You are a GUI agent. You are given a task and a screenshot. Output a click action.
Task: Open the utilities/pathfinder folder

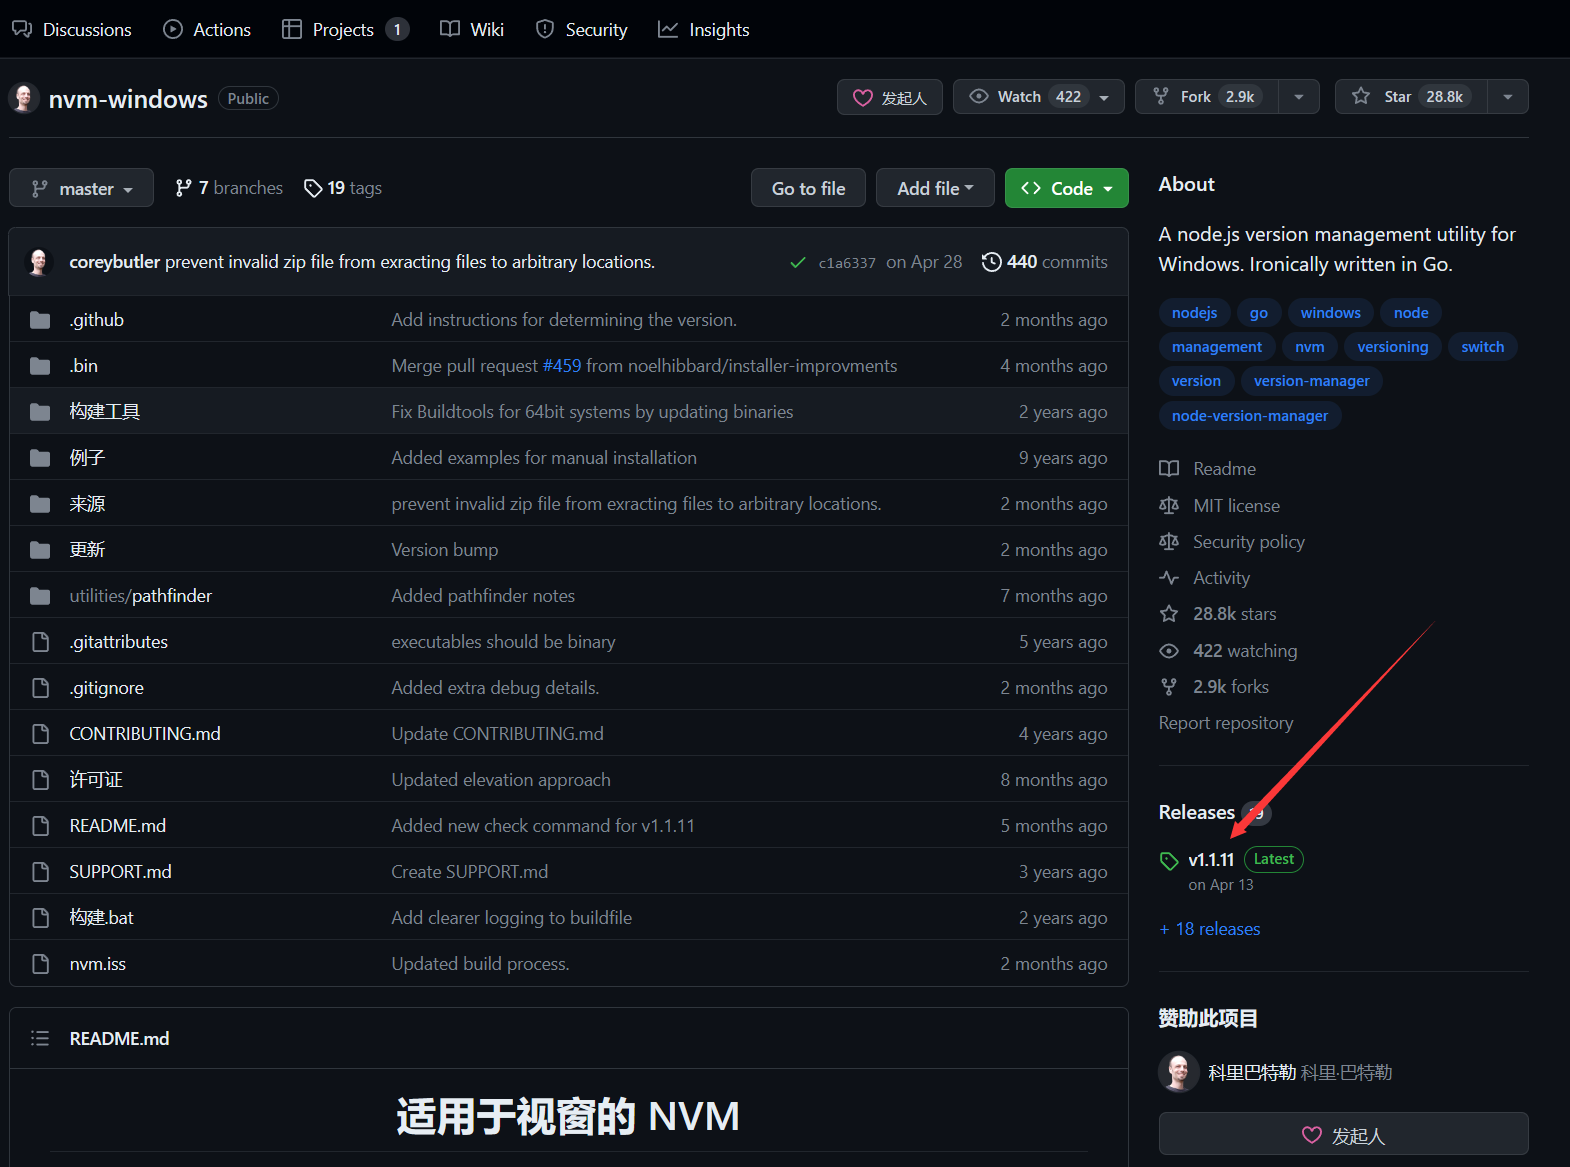click(x=141, y=596)
